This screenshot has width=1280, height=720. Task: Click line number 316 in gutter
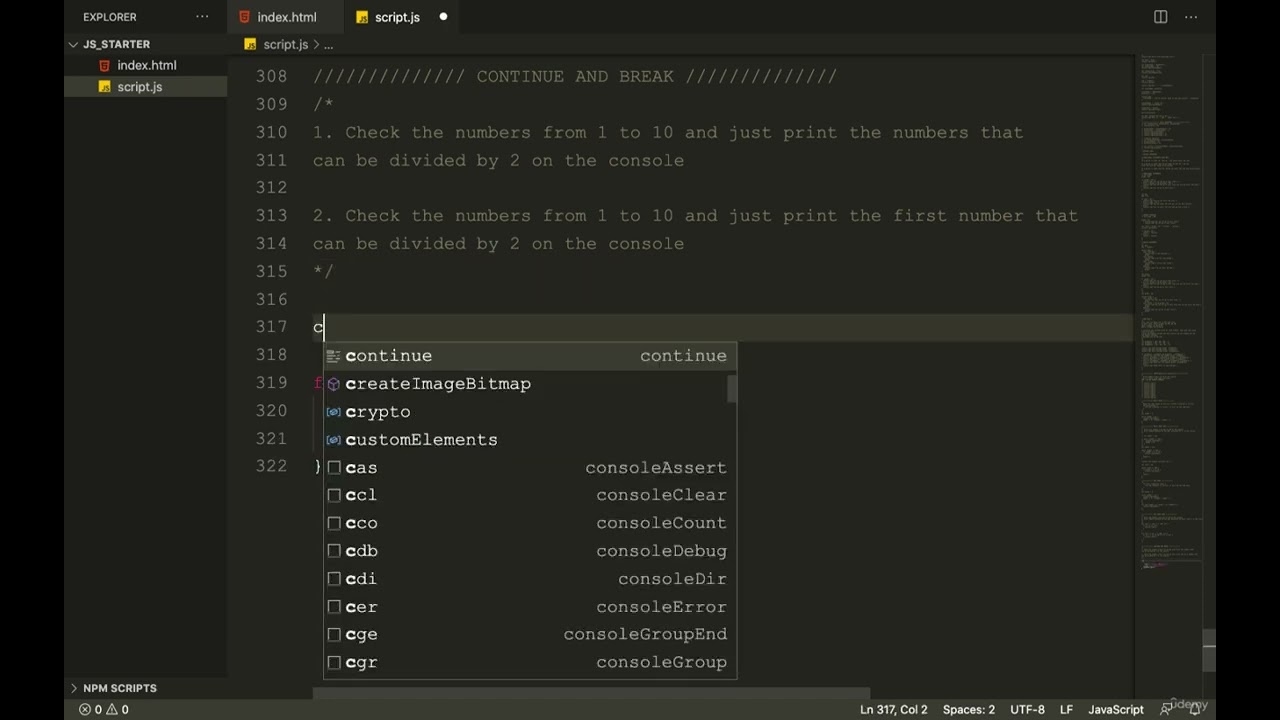[x=271, y=299]
